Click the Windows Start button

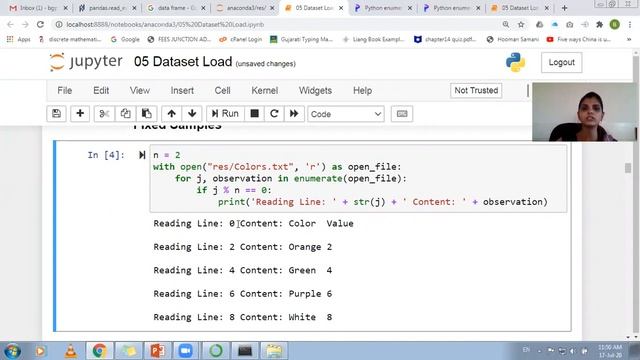click(x=12, y=351)
